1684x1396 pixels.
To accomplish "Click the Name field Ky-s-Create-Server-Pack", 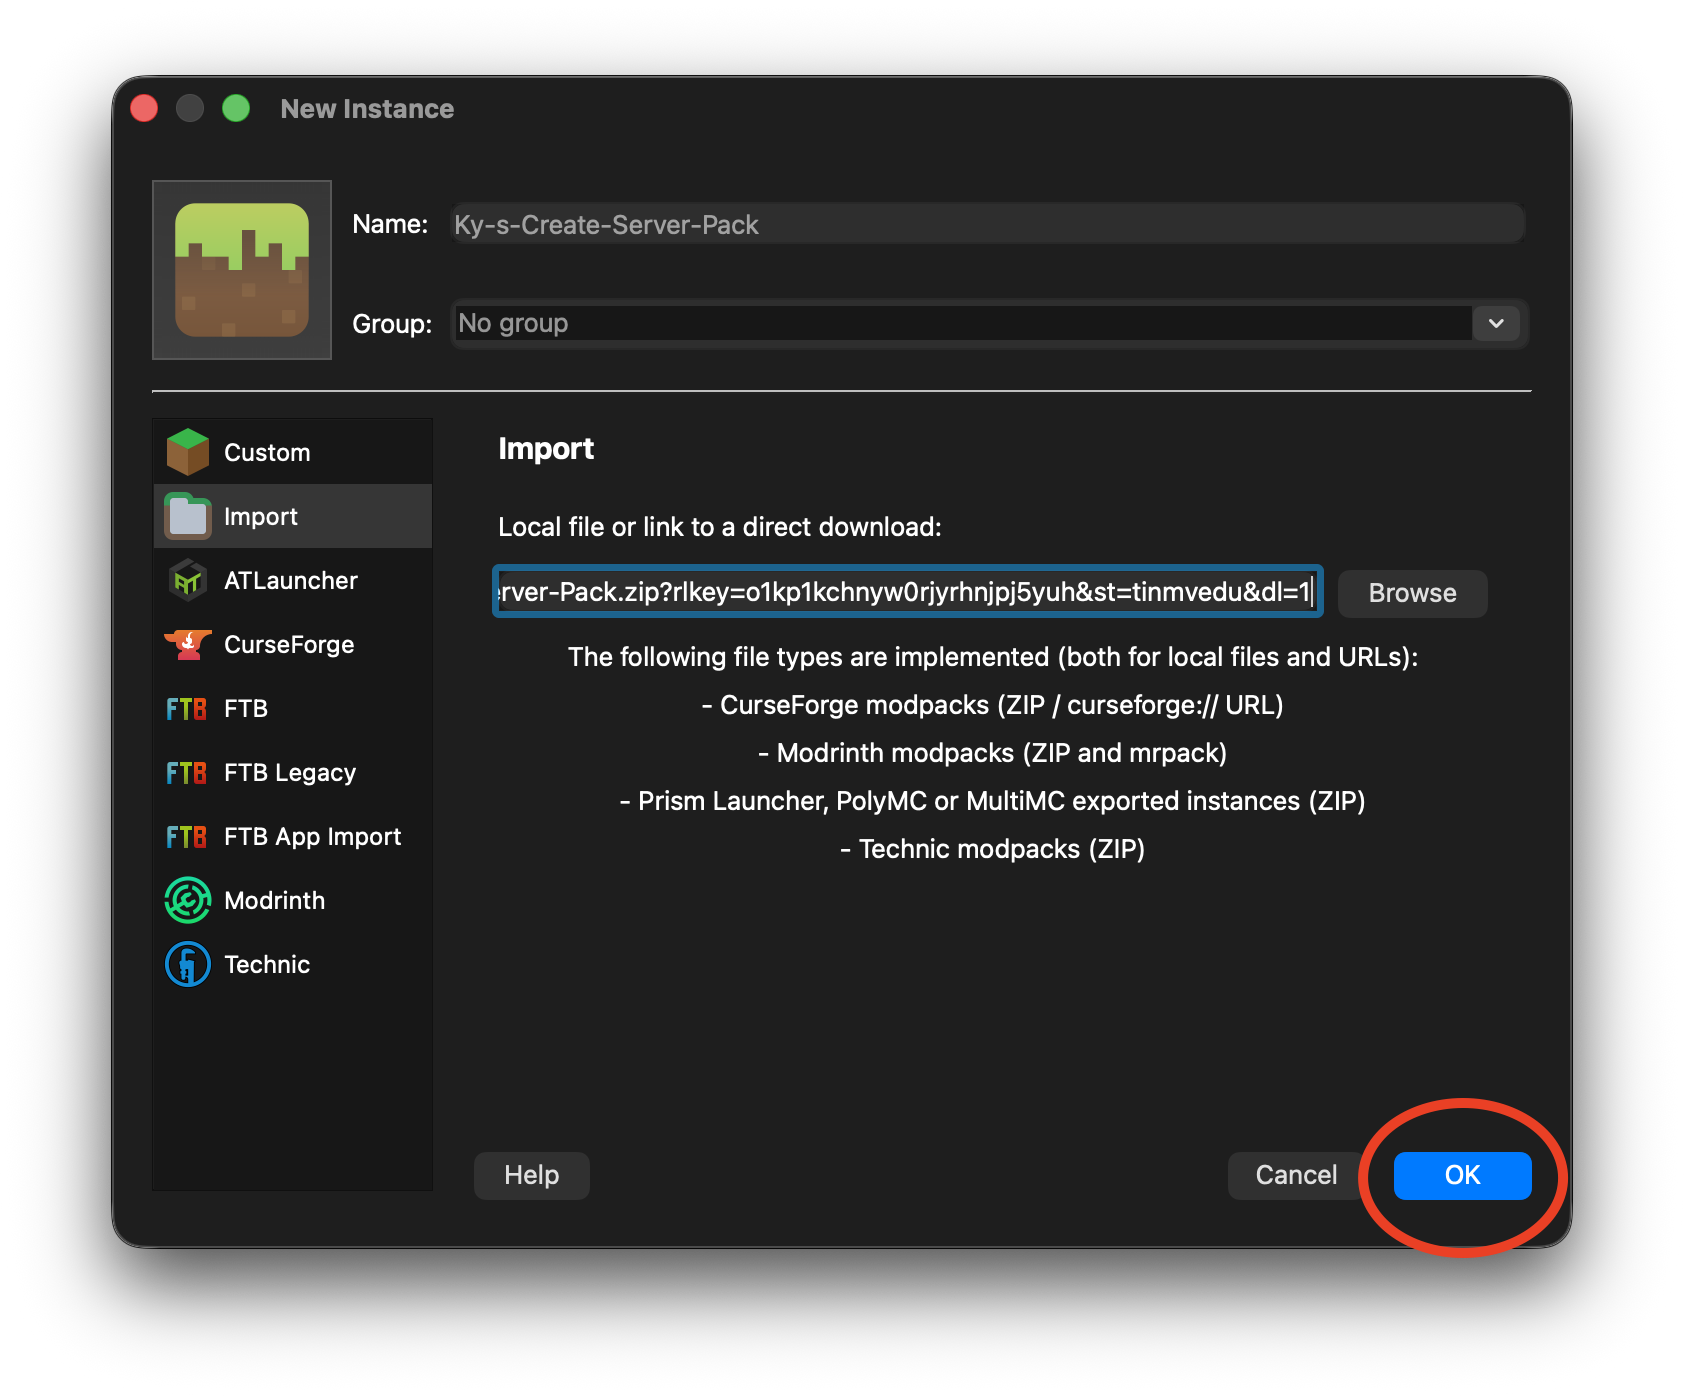I will click(986, 224).
